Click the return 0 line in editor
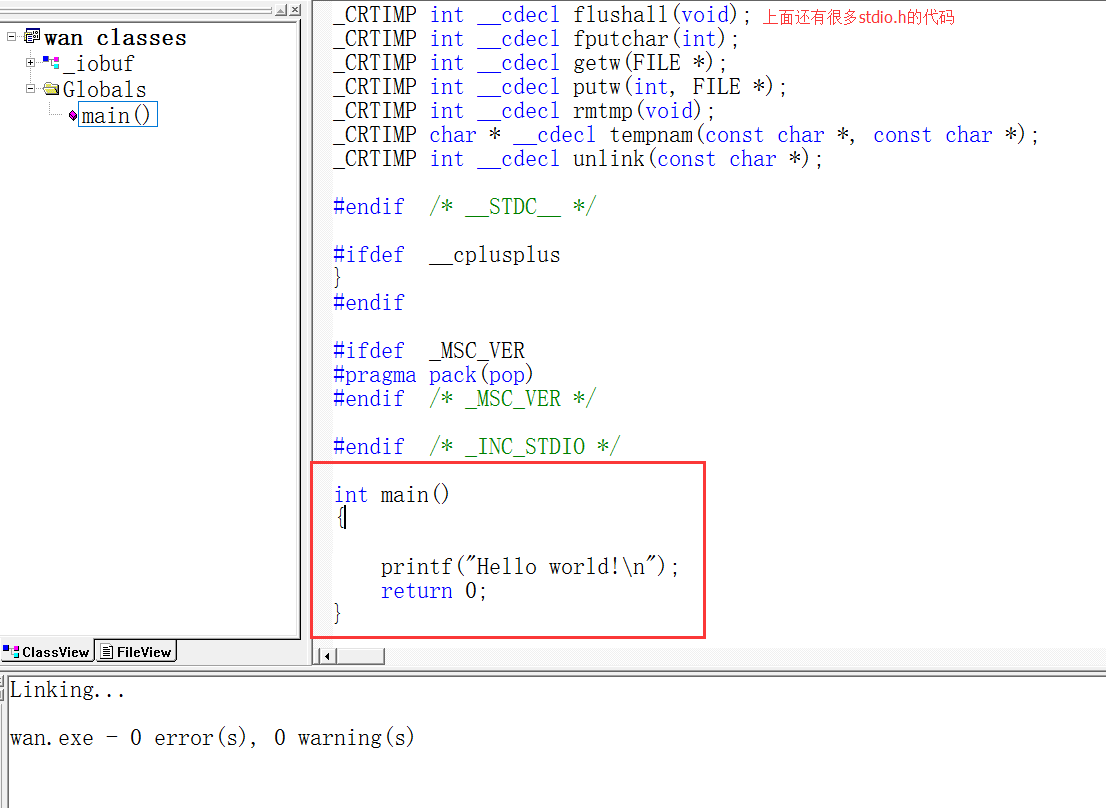This screenshot has height=808, width=1106. point(433,591)
